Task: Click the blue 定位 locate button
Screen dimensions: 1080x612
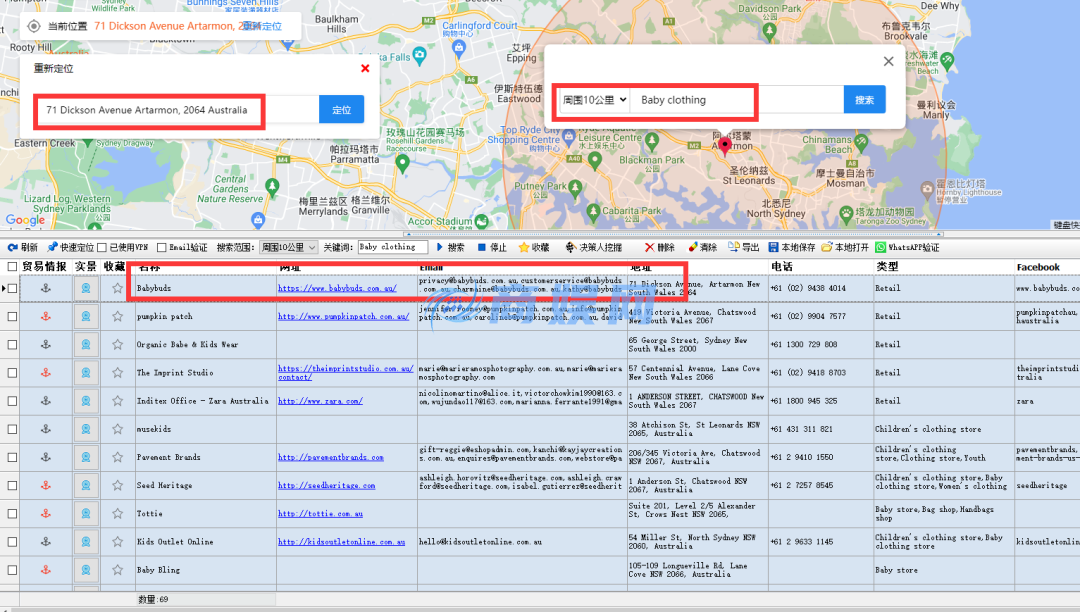Action: 341,110
